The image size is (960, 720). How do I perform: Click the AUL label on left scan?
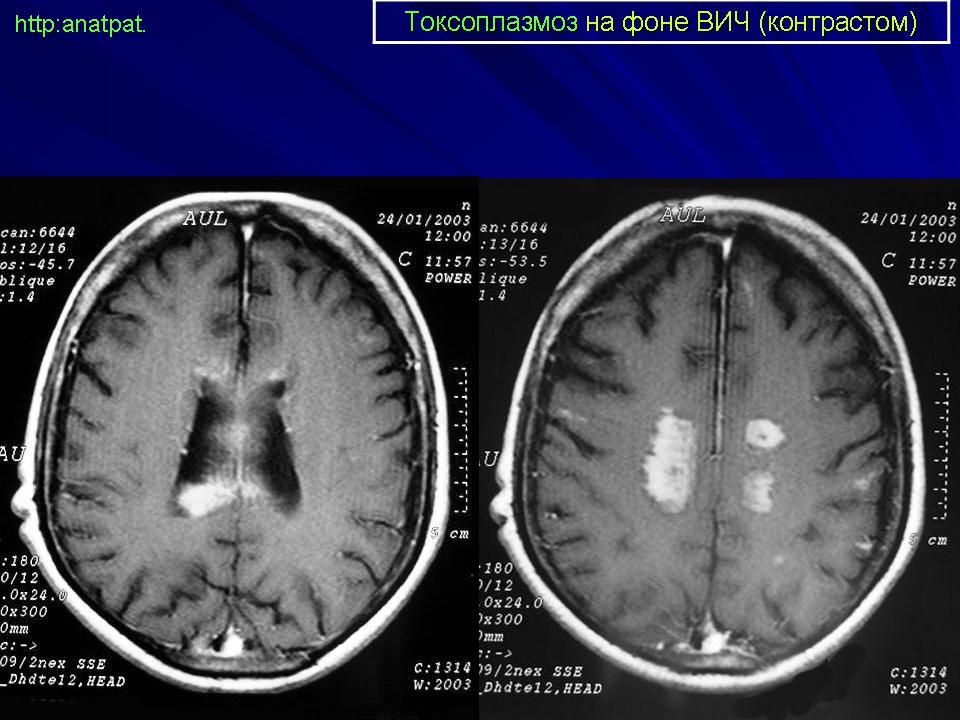tap(205, 218)
